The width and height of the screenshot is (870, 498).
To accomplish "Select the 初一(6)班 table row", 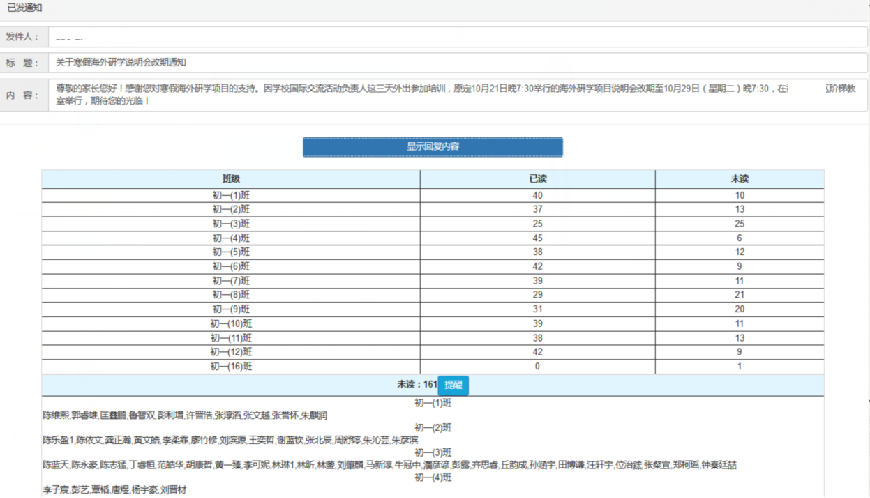I will [433, 267].
